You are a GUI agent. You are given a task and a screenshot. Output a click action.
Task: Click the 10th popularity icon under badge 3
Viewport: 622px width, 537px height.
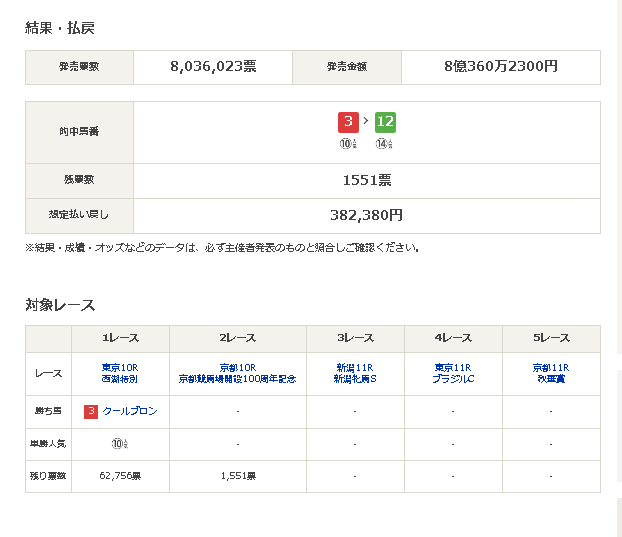pos(346,144)
